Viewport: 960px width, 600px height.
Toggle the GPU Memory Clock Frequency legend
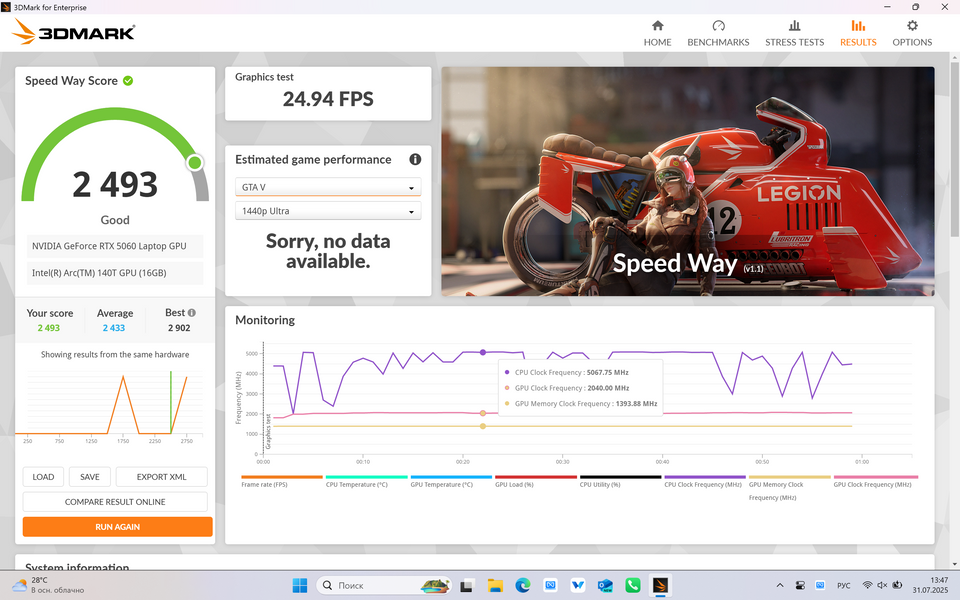789,488
